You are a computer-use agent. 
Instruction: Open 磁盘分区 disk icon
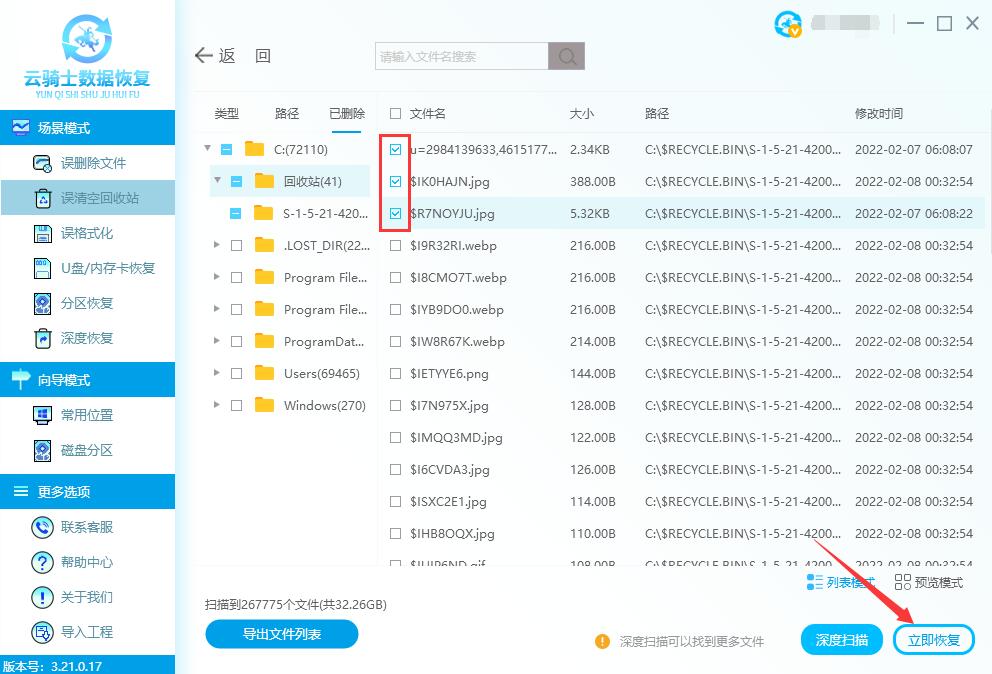point(42,451)
